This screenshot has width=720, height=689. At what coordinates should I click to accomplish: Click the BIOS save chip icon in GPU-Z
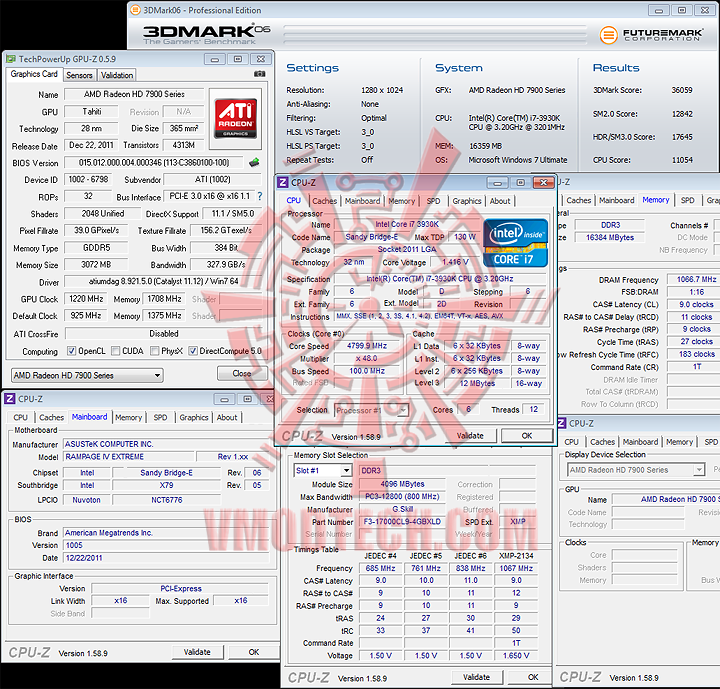tap(254, 162)
